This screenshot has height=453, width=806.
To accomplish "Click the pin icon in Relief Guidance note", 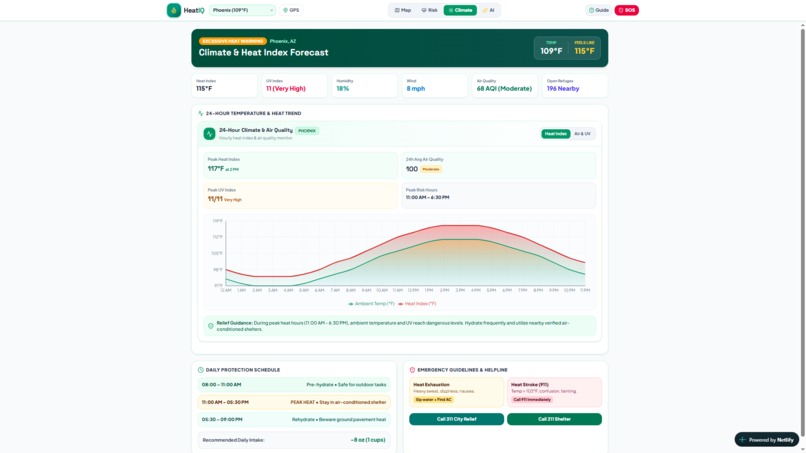I will click(210, 326).
